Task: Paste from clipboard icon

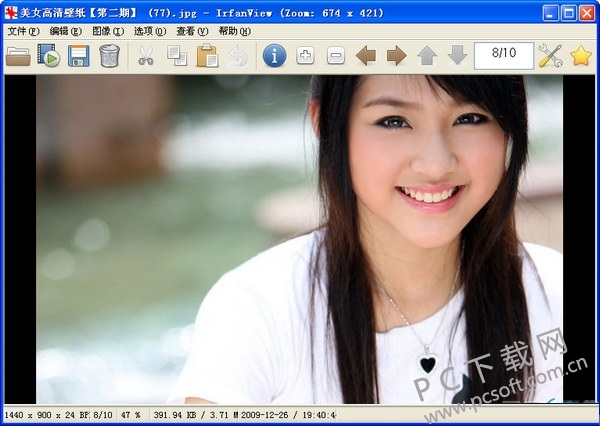Action: (x=207, y=56)
